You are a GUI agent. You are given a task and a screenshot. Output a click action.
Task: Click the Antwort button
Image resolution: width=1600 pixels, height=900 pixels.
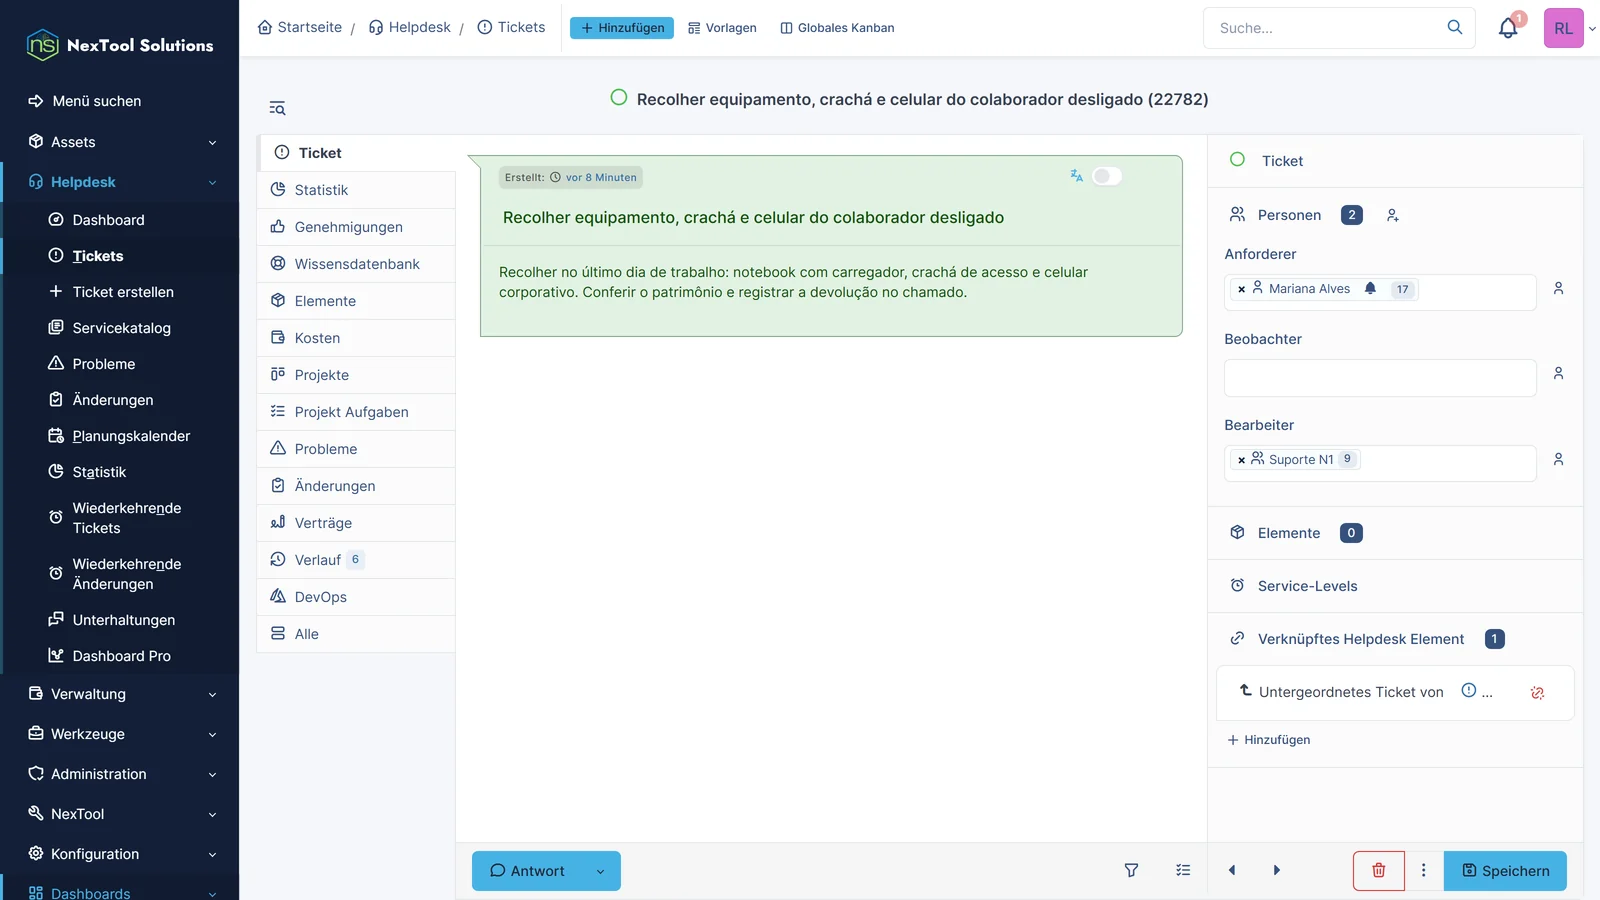[x=528, y=871]
